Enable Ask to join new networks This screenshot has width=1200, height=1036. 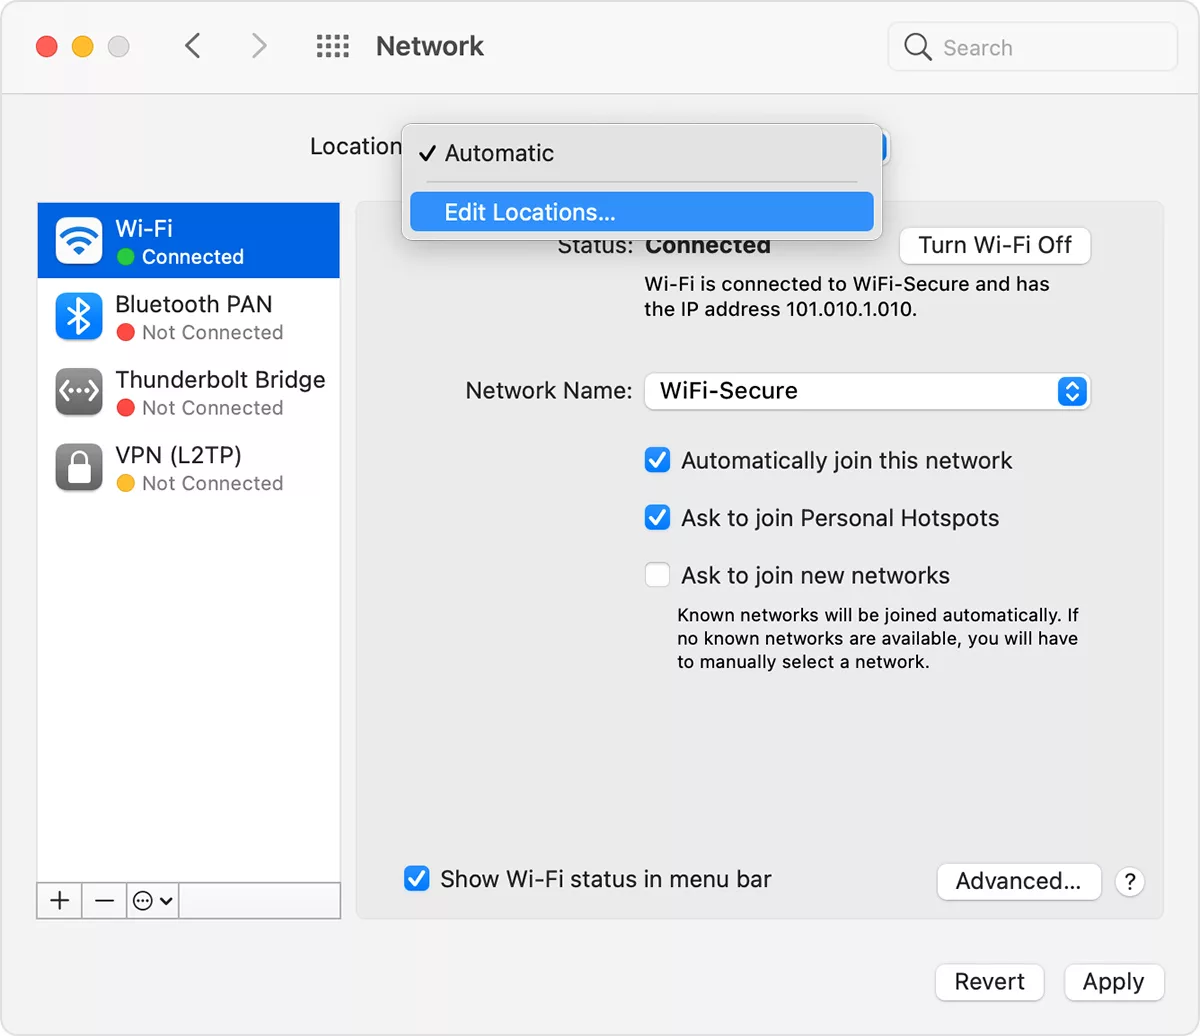(657, 574)
